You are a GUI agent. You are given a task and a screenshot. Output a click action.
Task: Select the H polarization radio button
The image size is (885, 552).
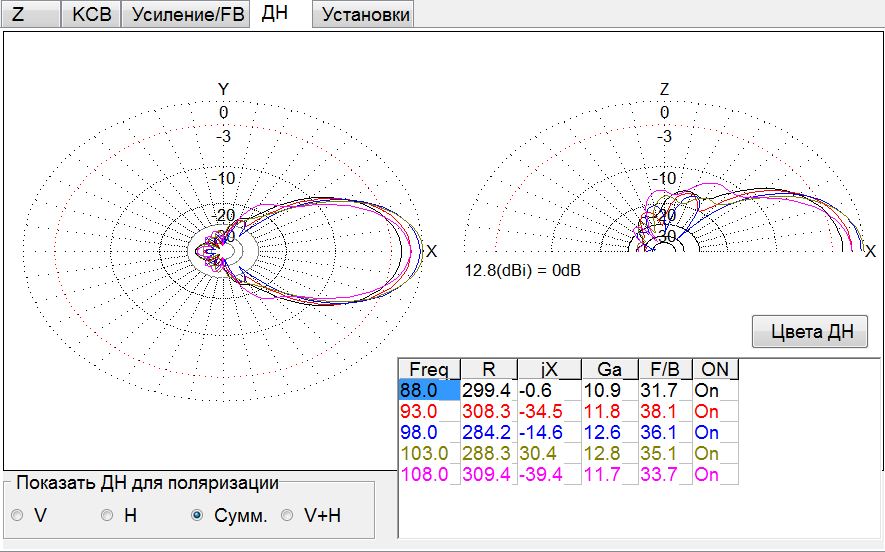107,515
